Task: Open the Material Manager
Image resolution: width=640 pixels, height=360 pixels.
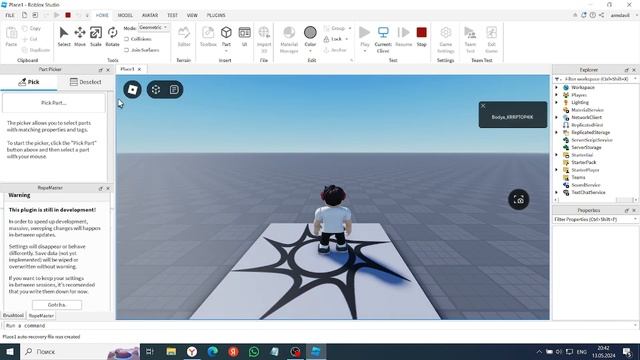Action: [289, 39]
